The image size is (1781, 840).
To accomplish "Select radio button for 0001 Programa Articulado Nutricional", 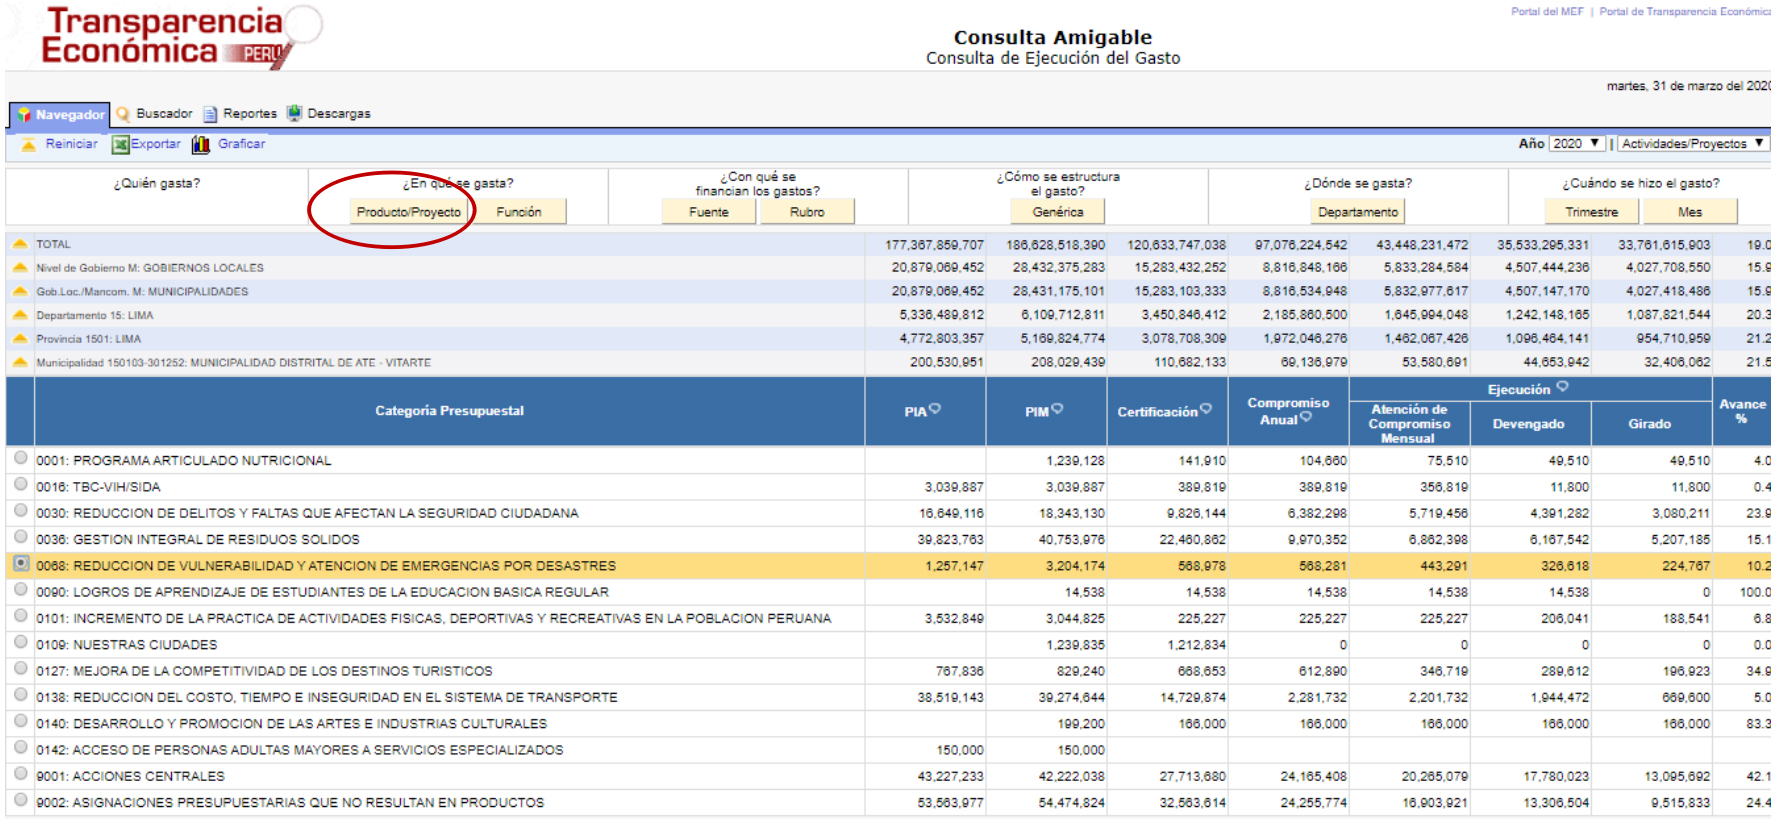I will coord(21,458).
